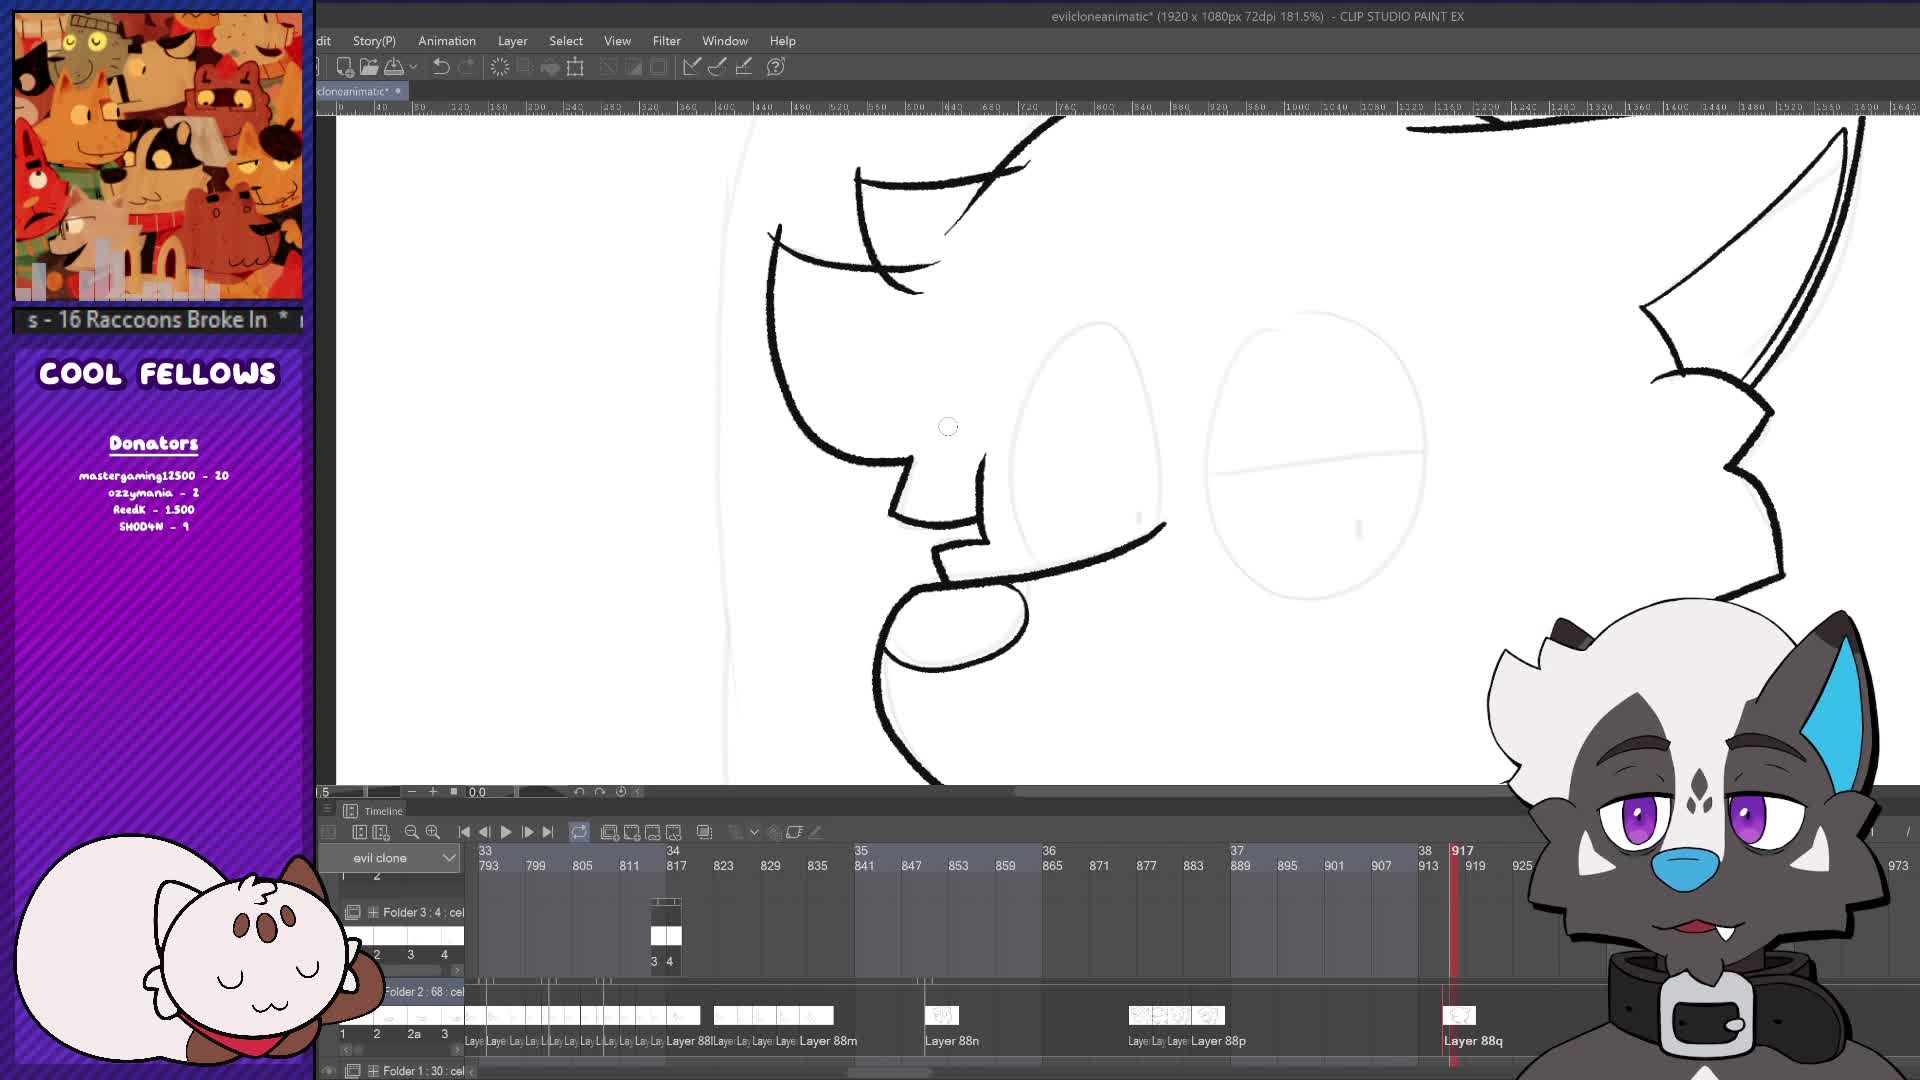Click New animation cel icon
This screenshot has width=1920, height=1080.
point(631,832)
